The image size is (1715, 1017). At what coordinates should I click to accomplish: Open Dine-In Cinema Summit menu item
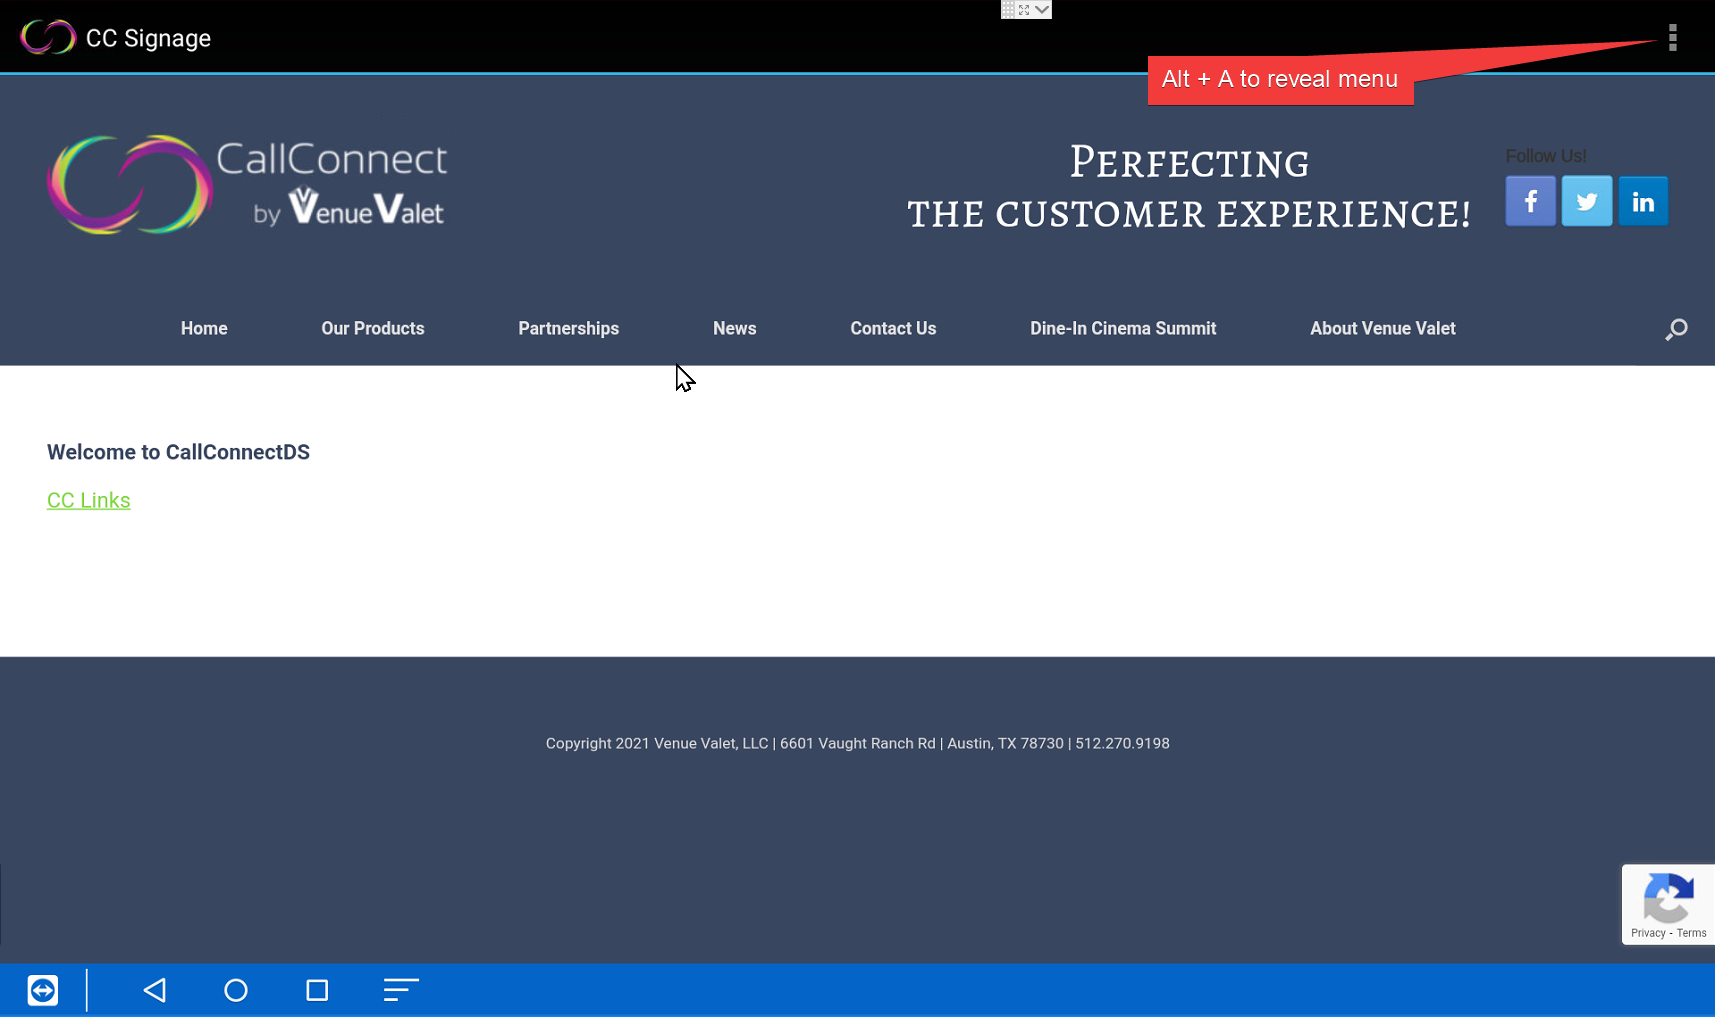coord(1123,328)
